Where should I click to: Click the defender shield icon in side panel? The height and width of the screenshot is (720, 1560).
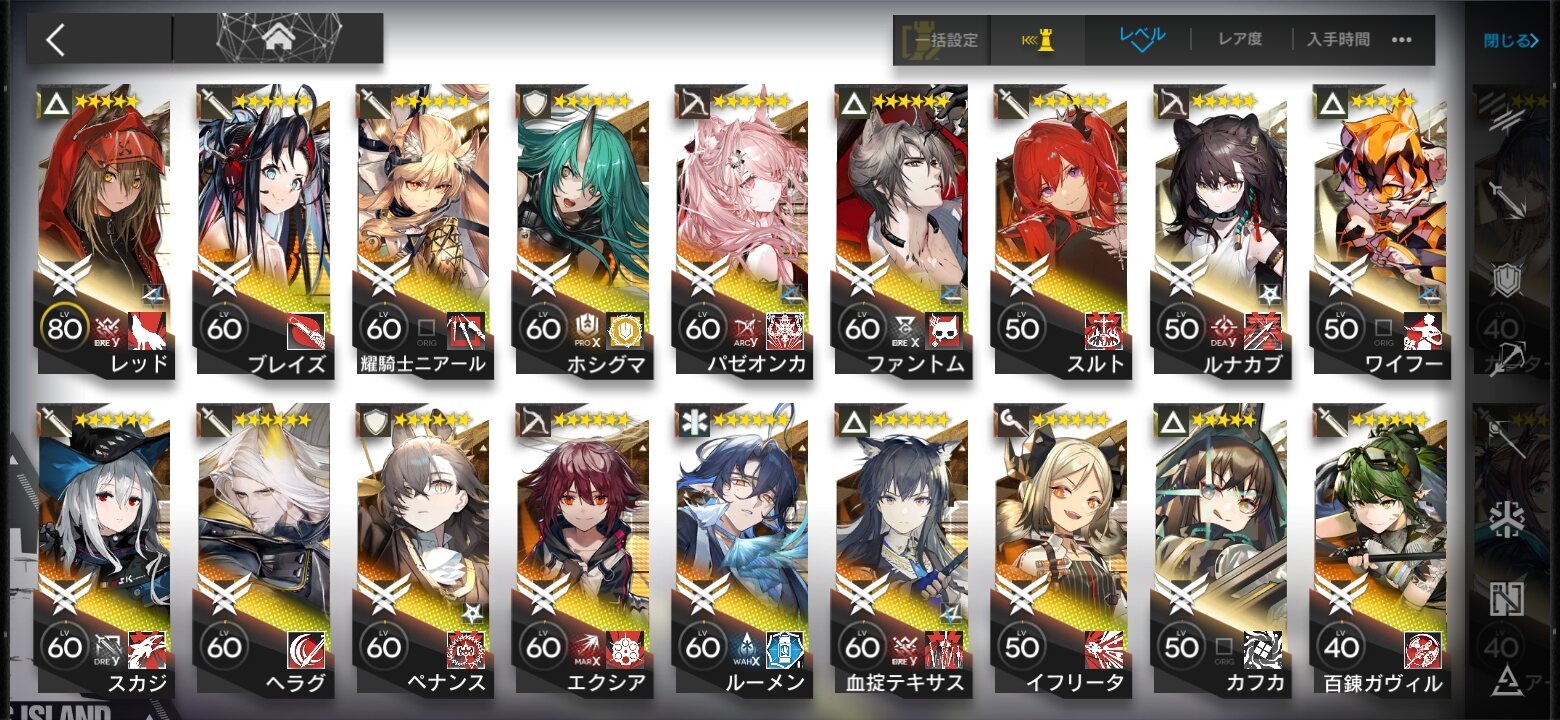1506,279
